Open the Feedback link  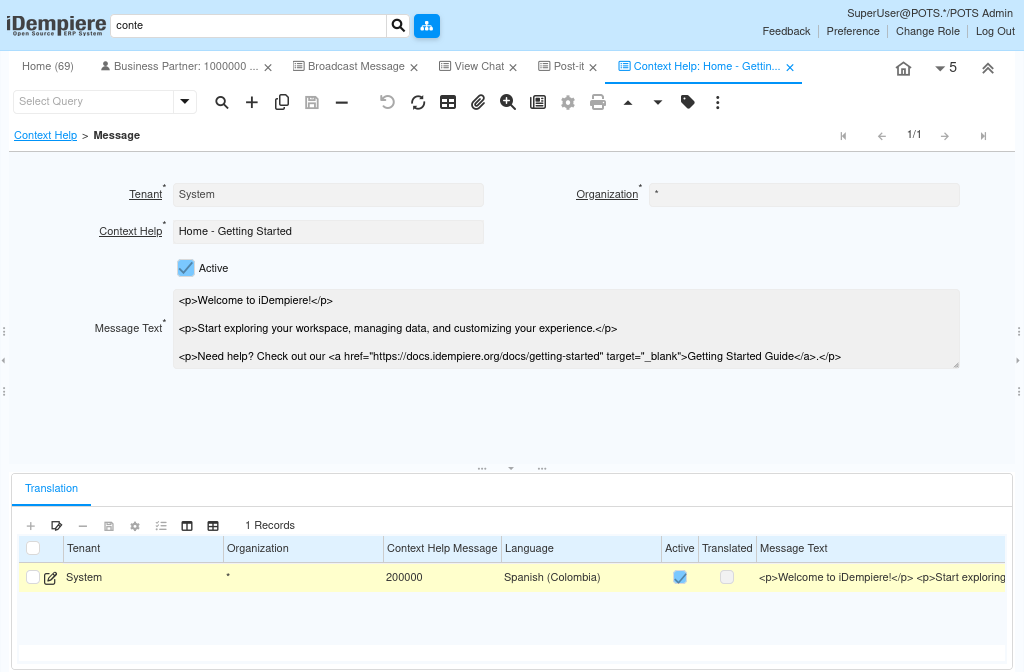(x=786, y=31)
